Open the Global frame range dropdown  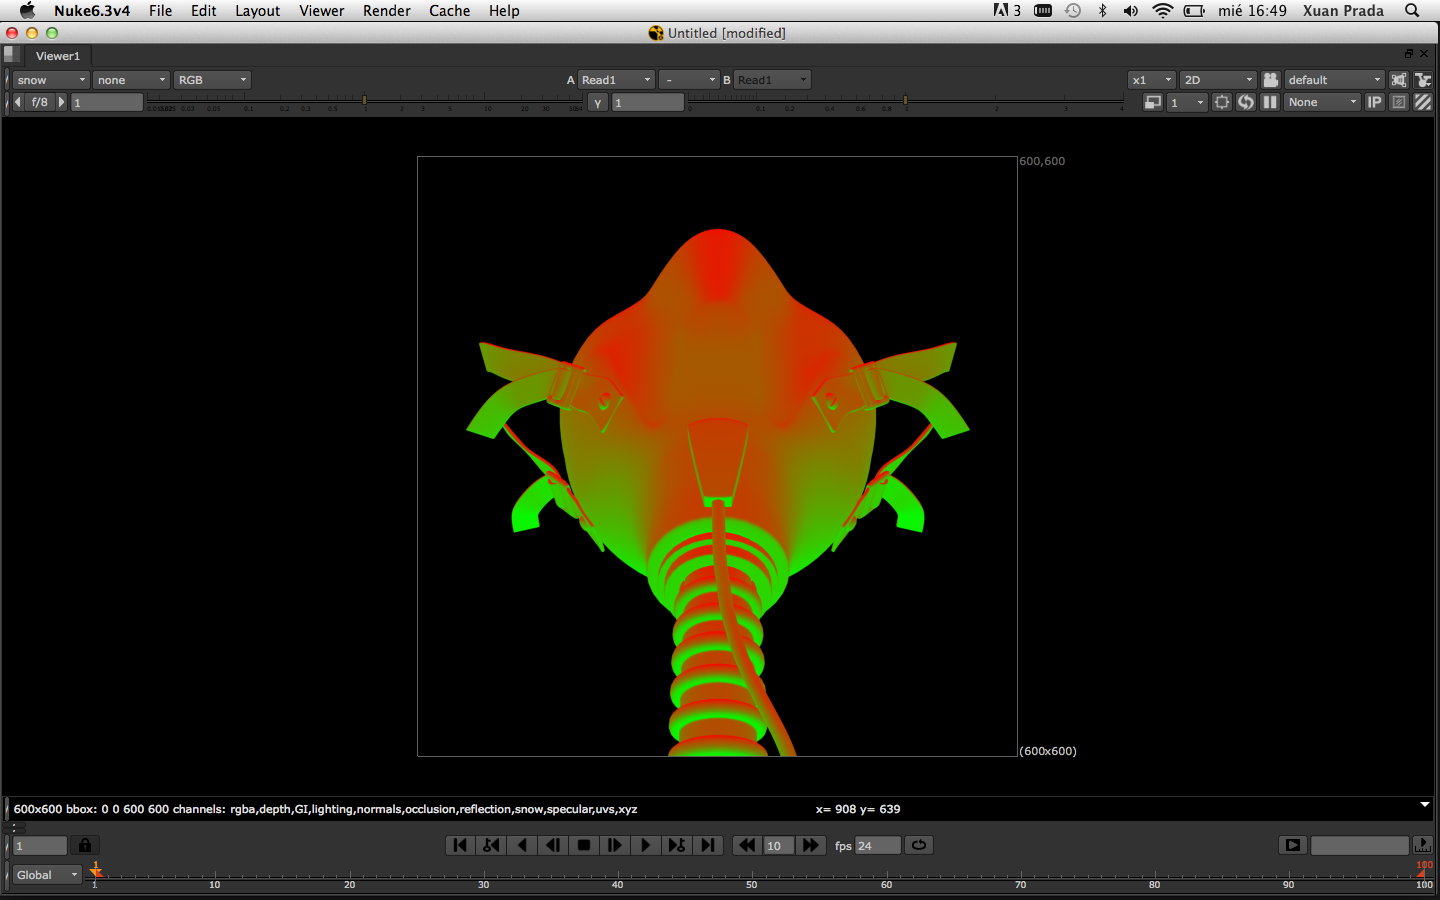coord(47,875)
